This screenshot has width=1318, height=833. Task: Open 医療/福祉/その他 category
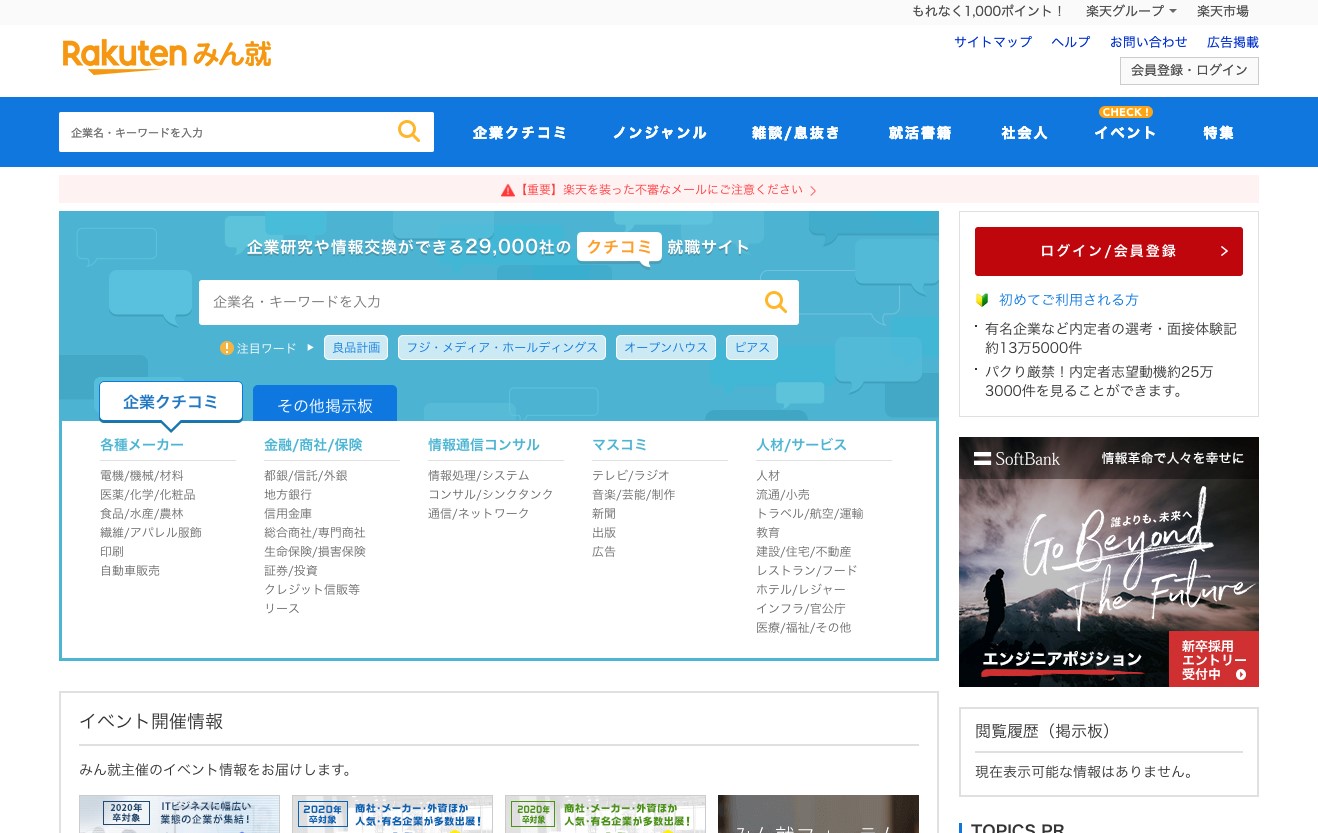point(804,628)
